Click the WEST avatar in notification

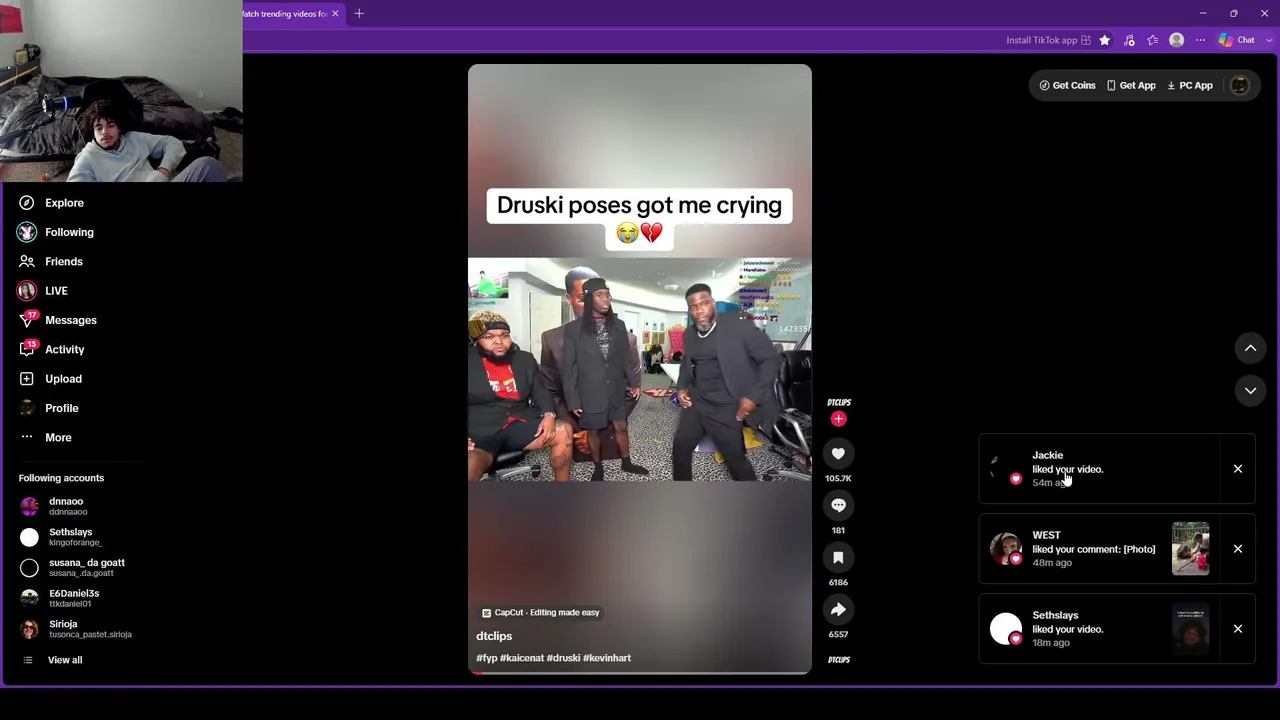(1006, 549)
